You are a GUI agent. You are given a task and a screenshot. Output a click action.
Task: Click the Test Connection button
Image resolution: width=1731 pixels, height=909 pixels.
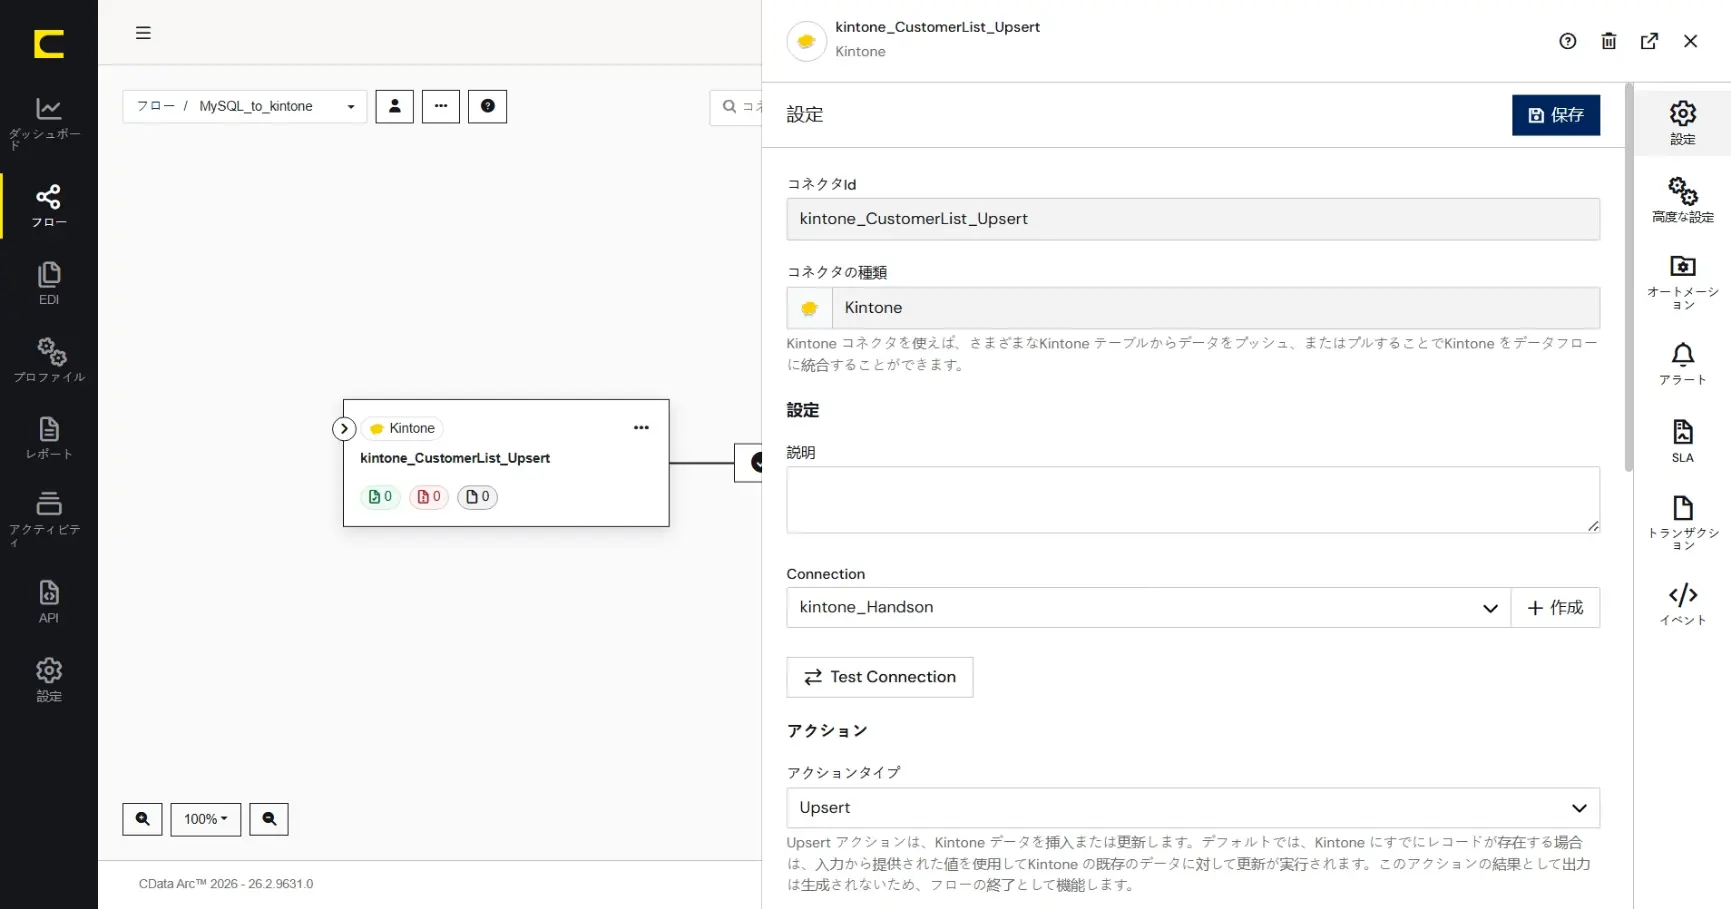point(880,677)
